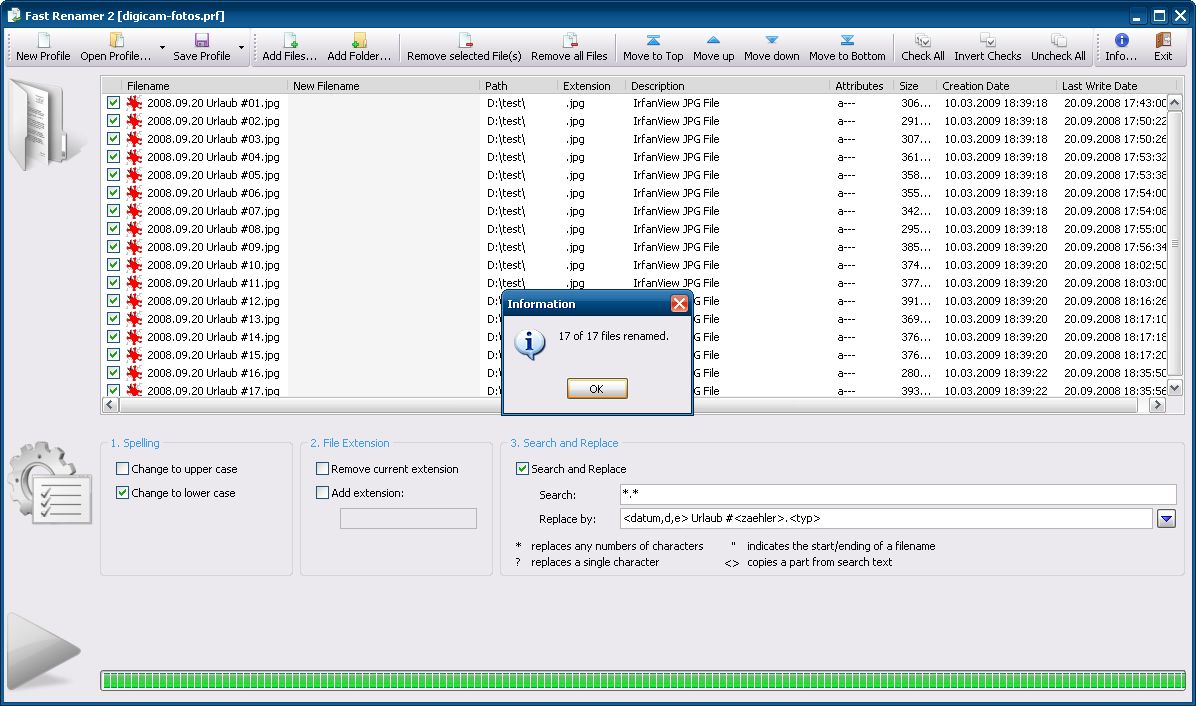Expand the Replace by placeholder dropdown

pyautogui.click(x=1166, y=519)
